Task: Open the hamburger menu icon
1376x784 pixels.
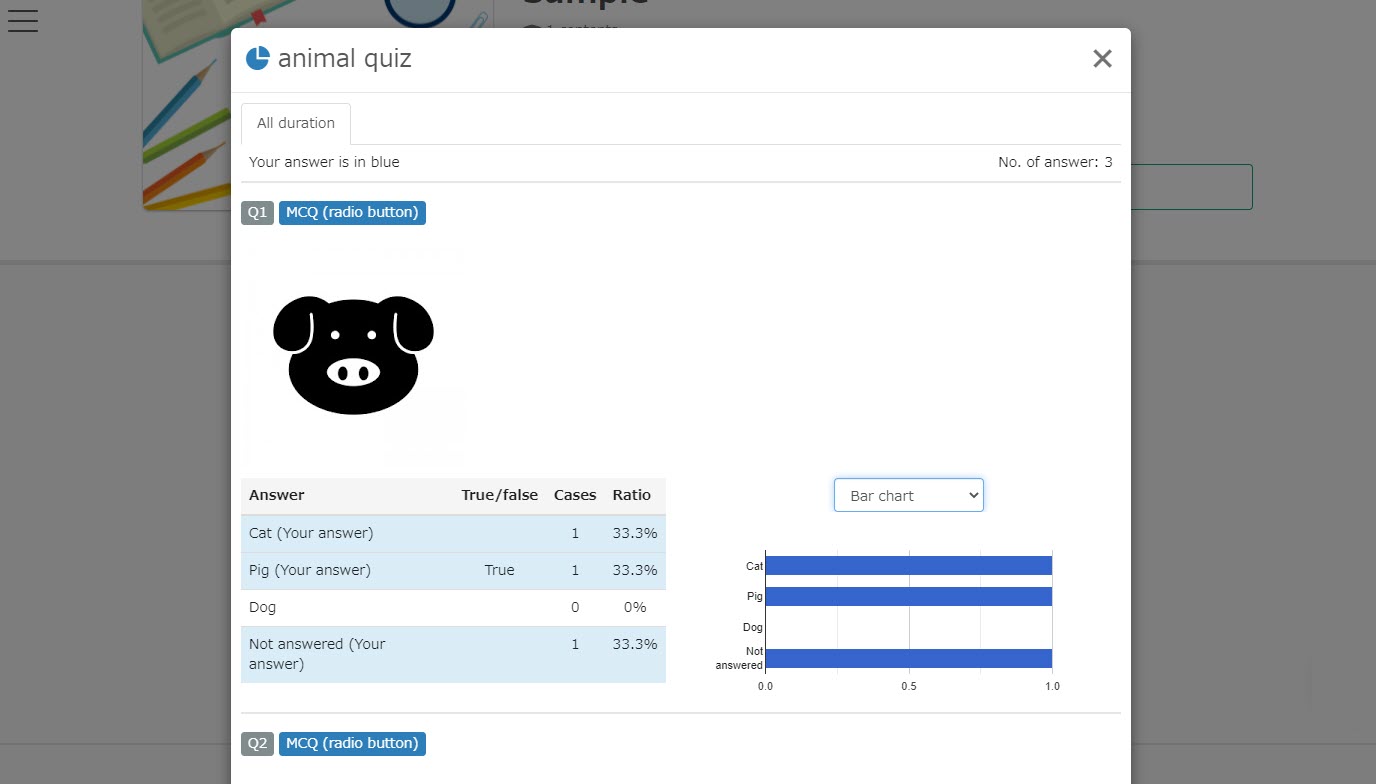Action: (22, 20)
